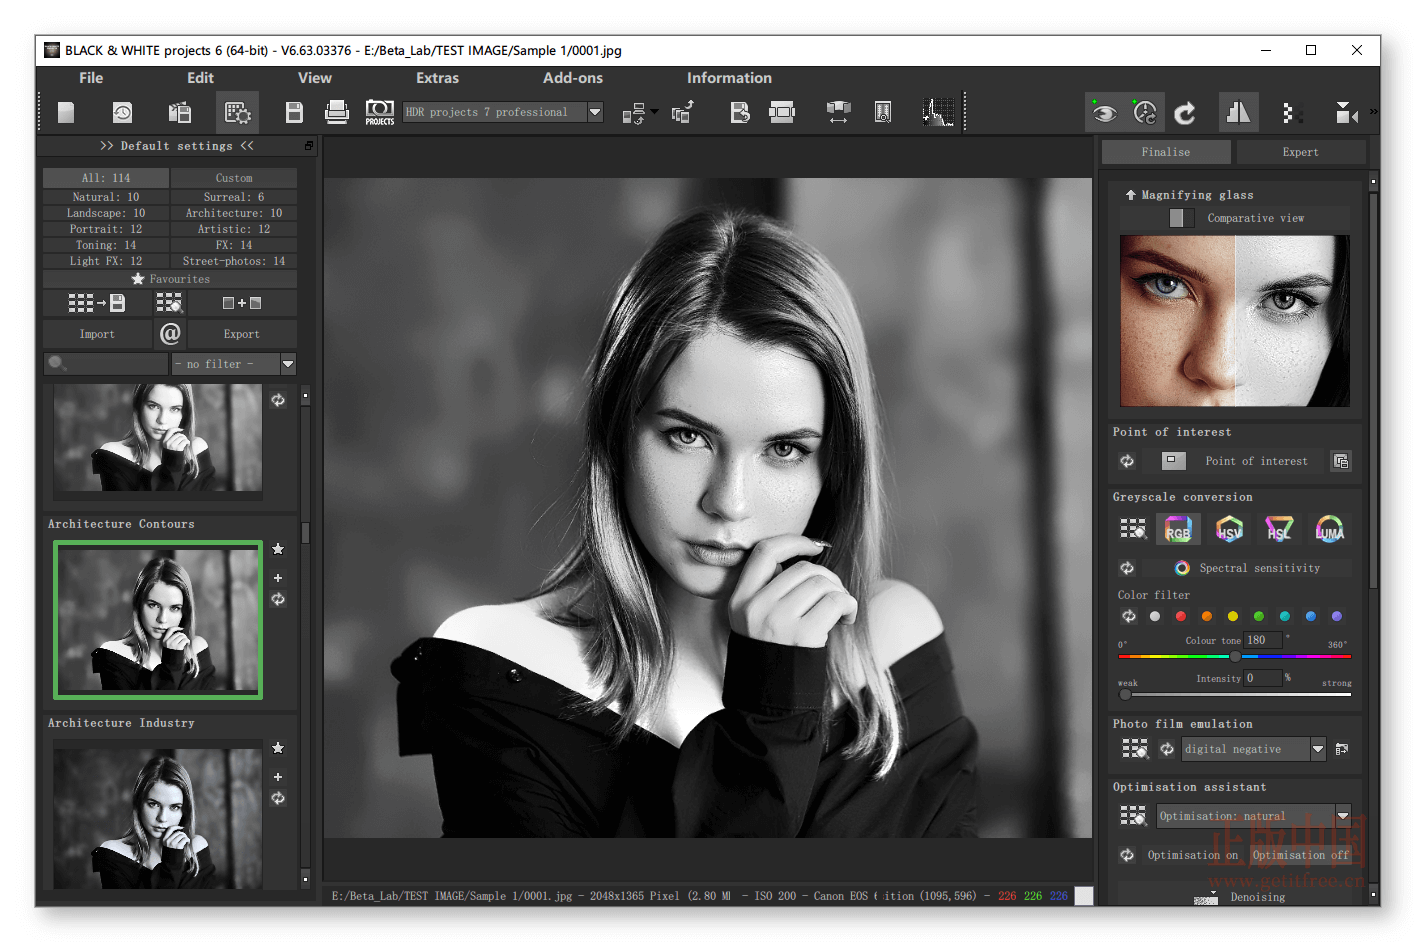The width and height of the screenshot is (1416, 942).
Task: Select HSL greyscale conversion mode
Action: pos(1279,530)
